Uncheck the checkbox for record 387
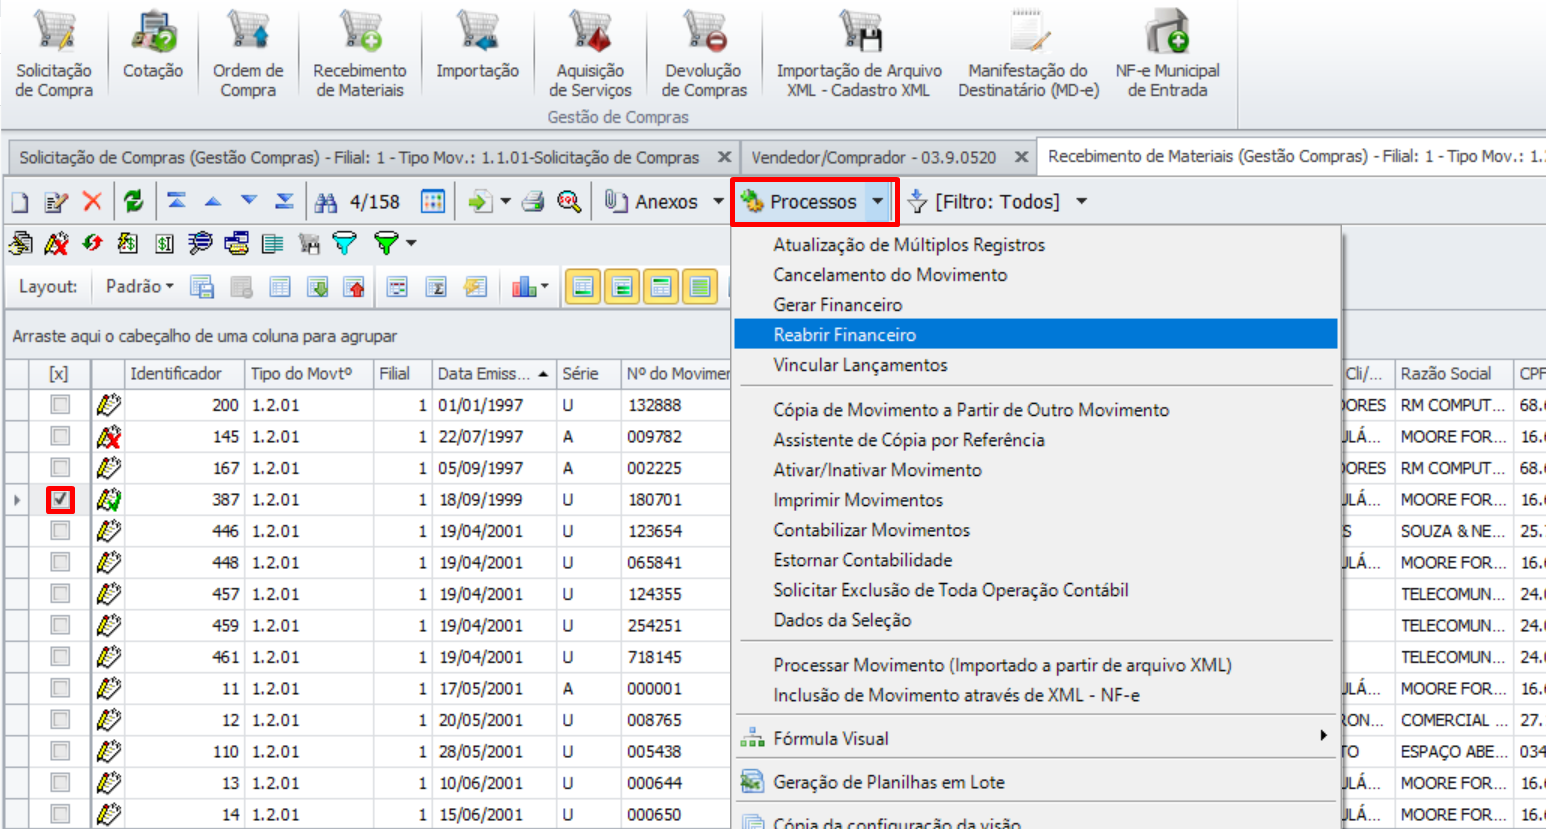The width and height of the screenshot is (1546, 829). (x=60, y=499)
